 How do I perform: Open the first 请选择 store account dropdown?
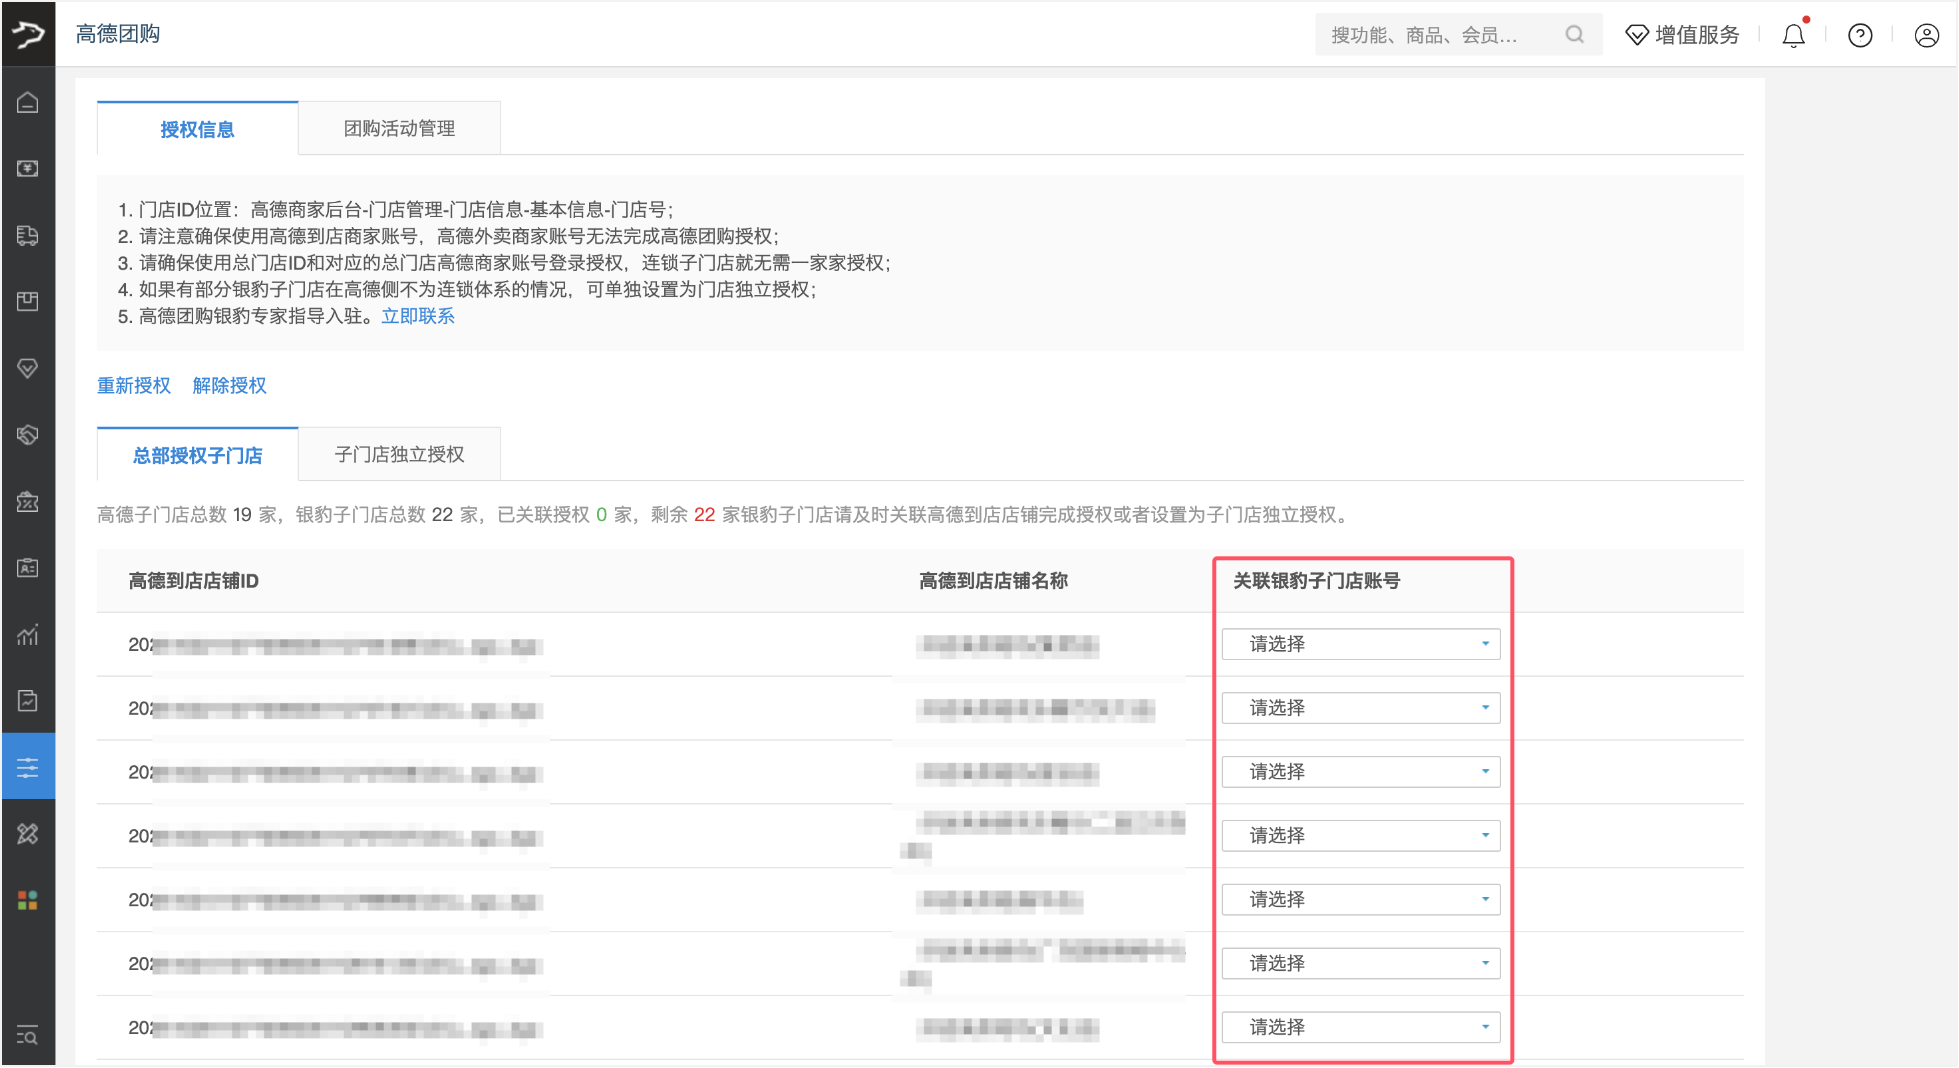[1361, 644]
